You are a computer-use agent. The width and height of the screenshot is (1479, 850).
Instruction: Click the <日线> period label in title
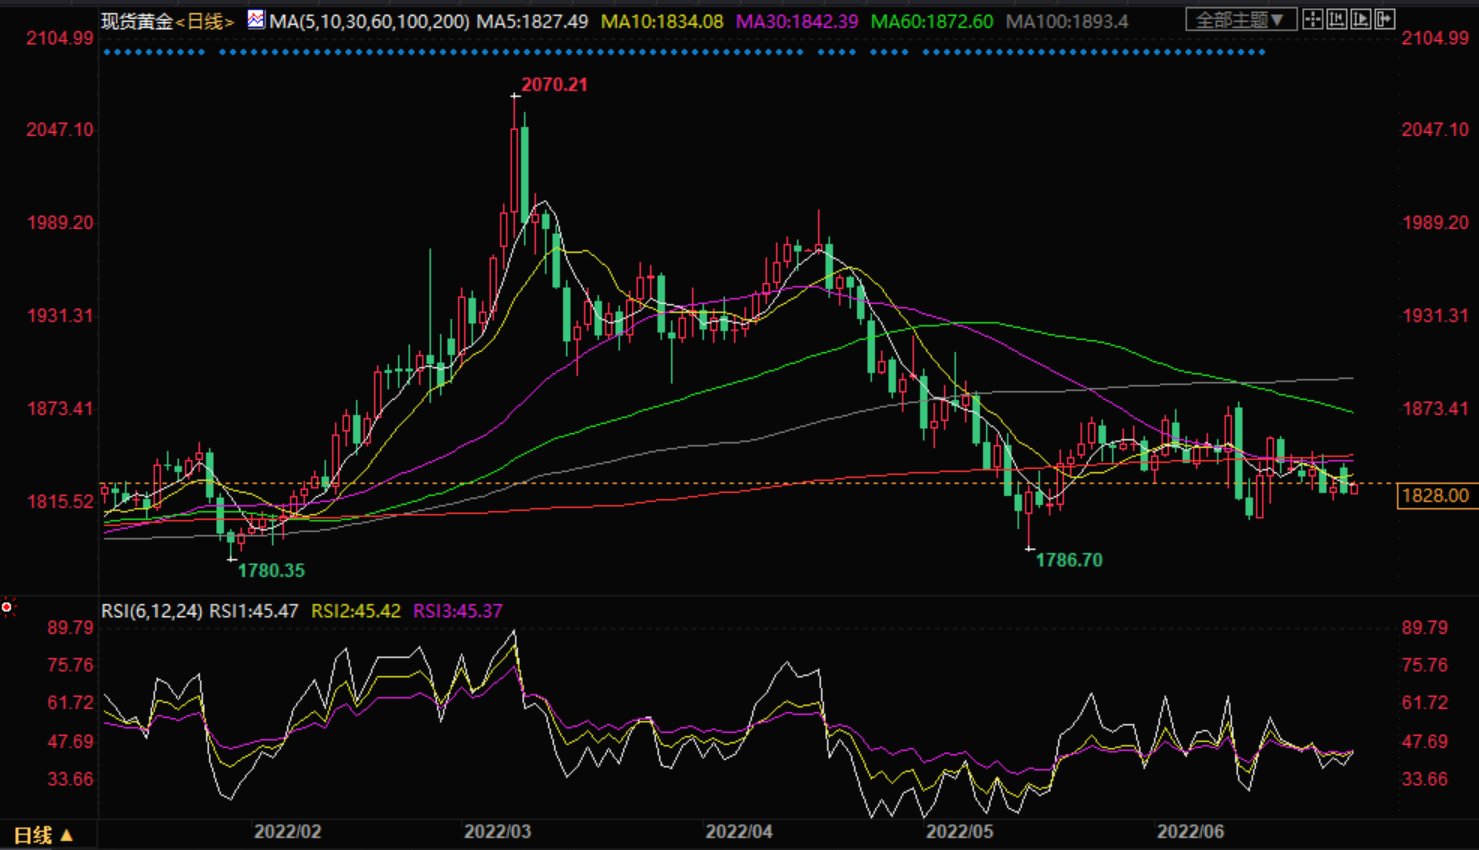pyautogui.click(x=205, y=21)
